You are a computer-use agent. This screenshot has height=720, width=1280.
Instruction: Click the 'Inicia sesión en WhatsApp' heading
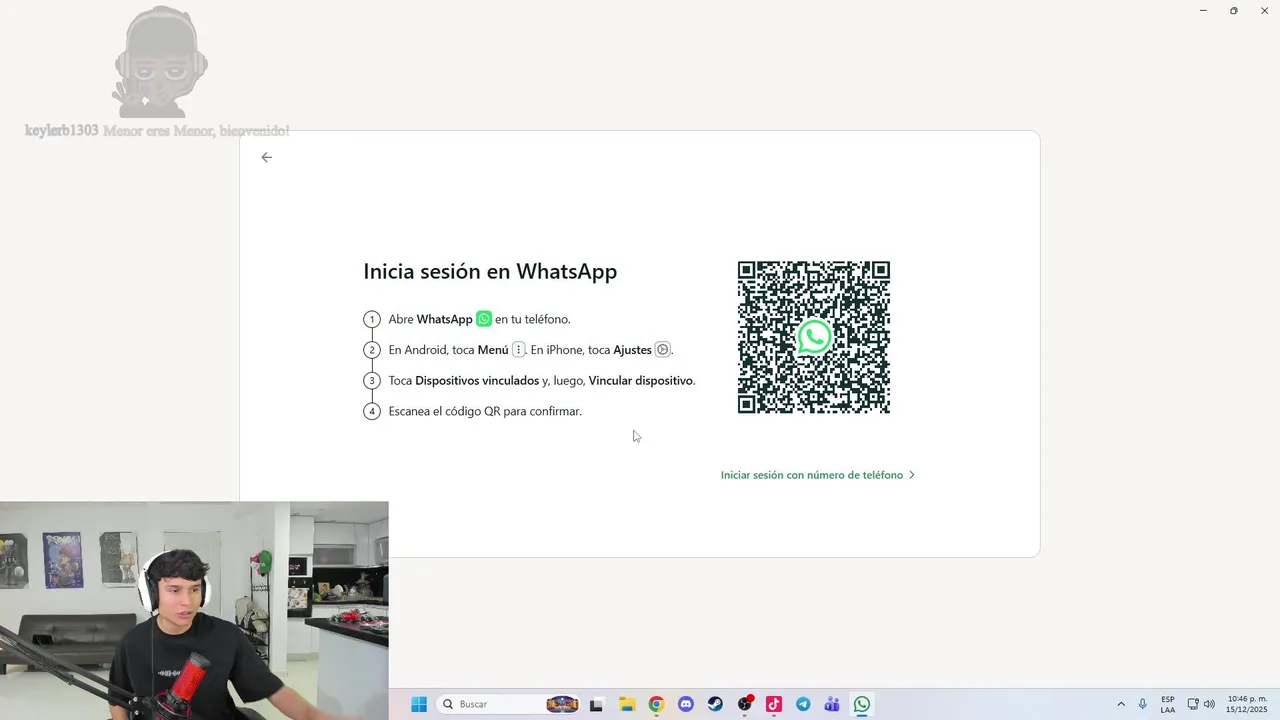[490, 271]
